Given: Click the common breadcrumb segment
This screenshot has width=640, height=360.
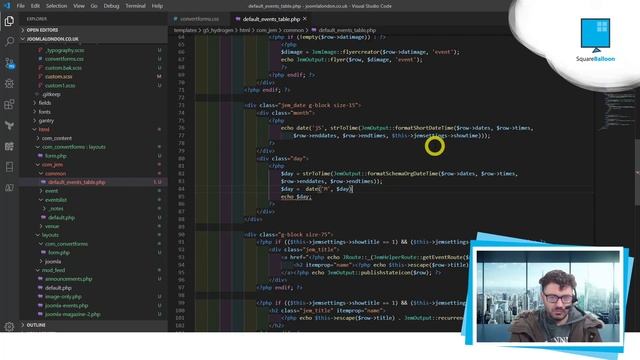Looking at the screenshot, I should [293, 30].
